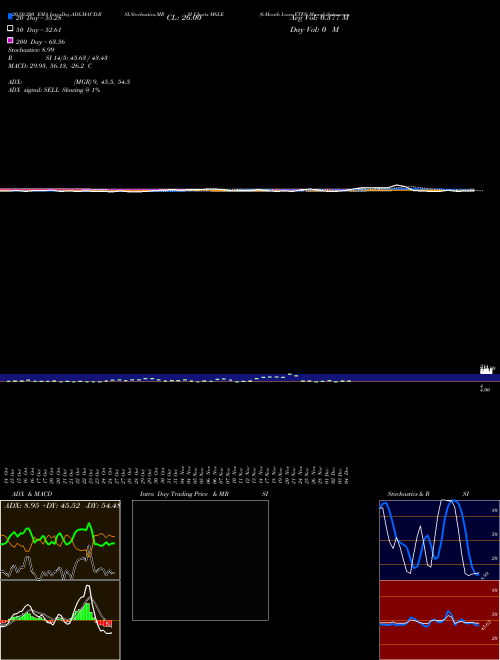Image resolution: width=500 pixels, height=660 pixels.
Task: Click the MACD histogram chart with green bars
Action: pos(60,620)
